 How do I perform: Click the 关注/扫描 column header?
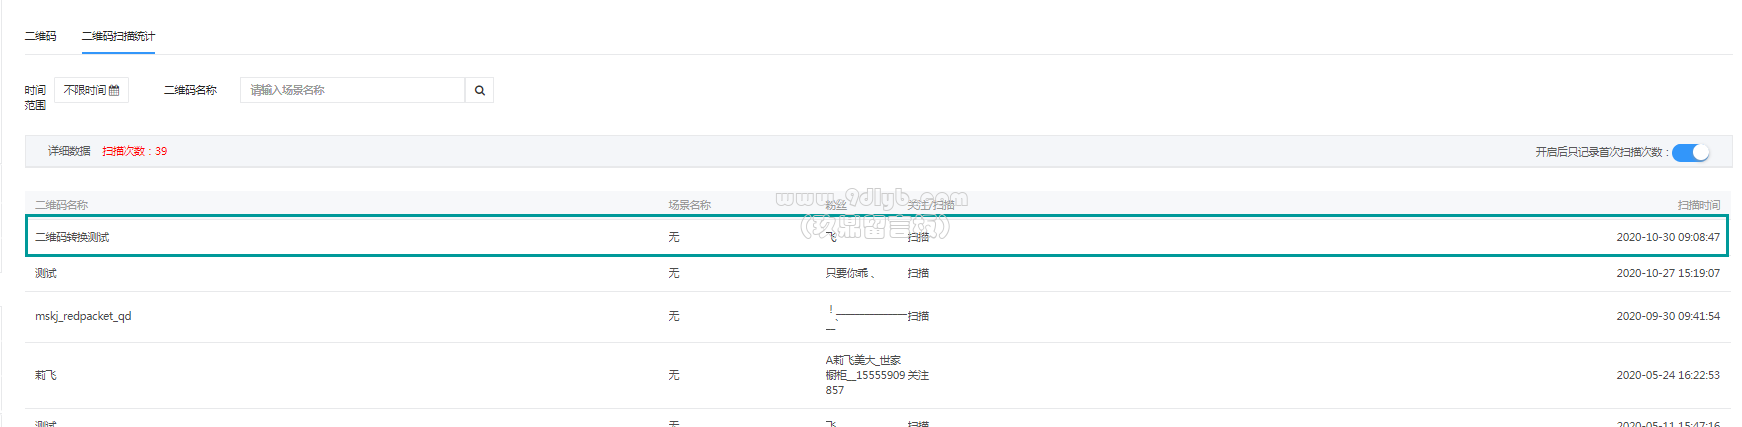(x=930, y=205)
